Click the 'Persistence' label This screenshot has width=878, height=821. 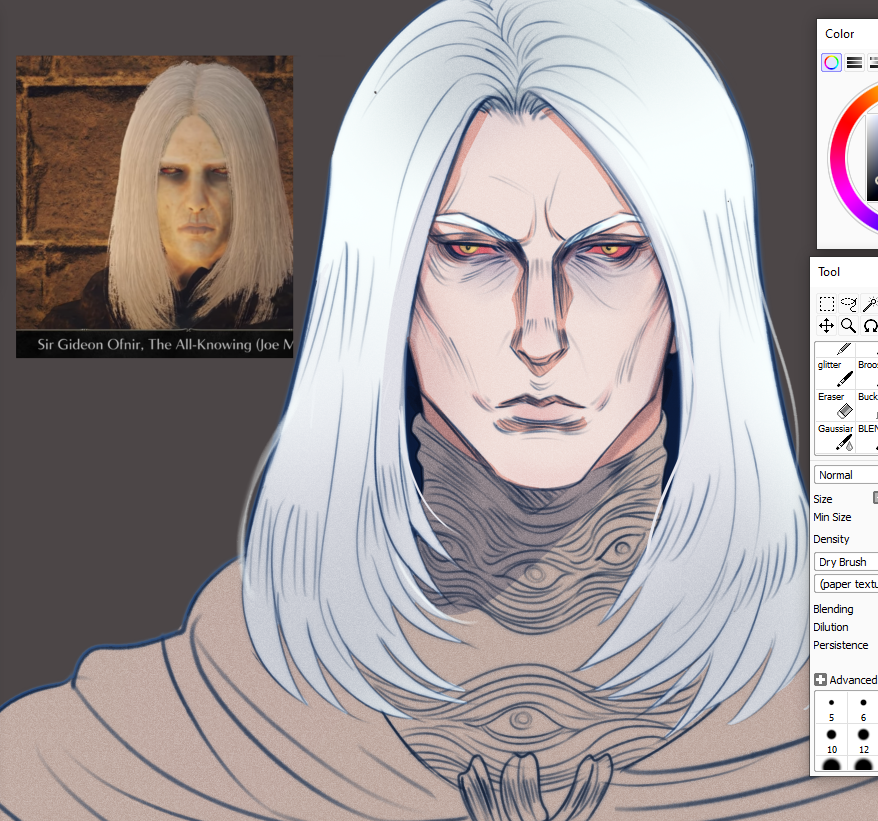(840, 645)
